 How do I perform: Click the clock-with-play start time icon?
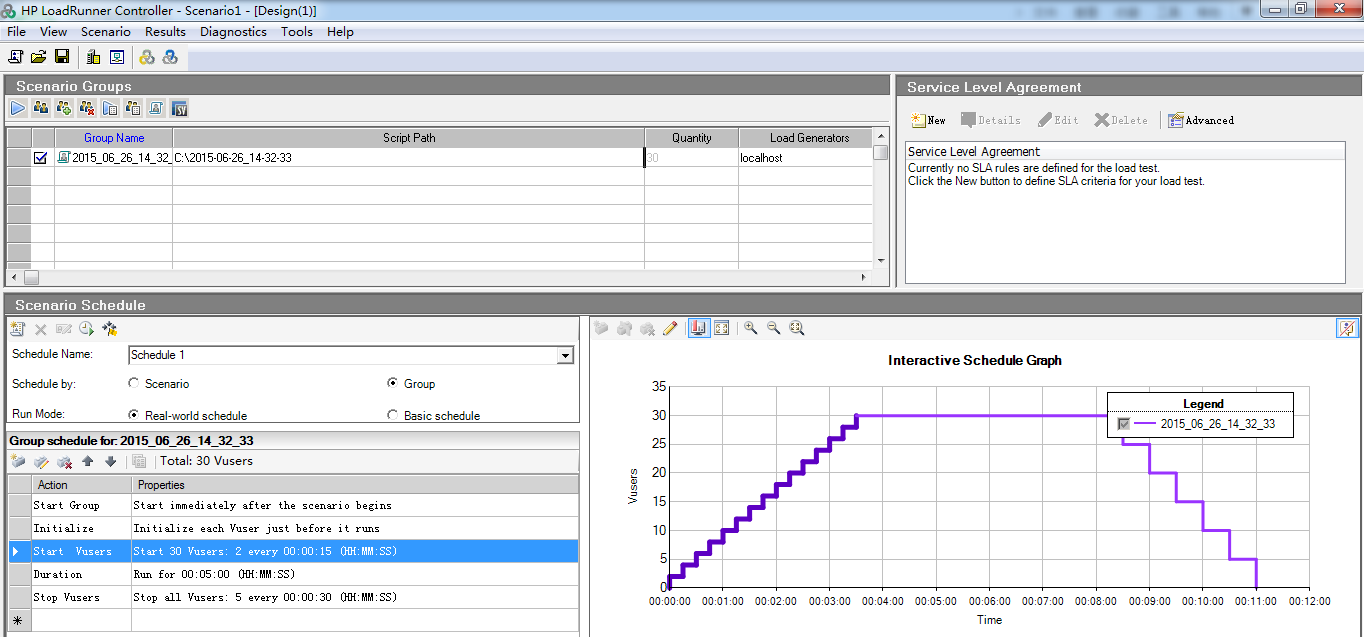point(87,328)
